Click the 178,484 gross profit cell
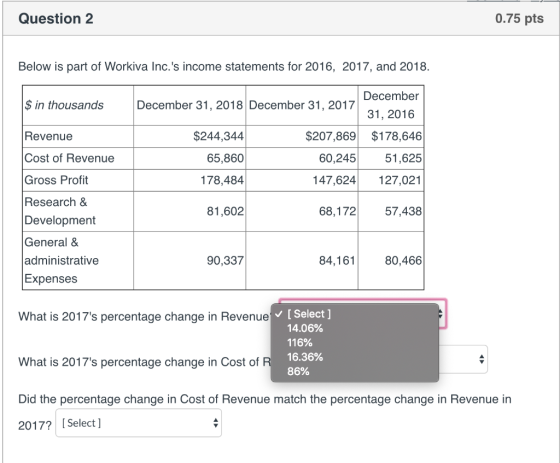Screen dimensions: 560x463 (190, 180)
